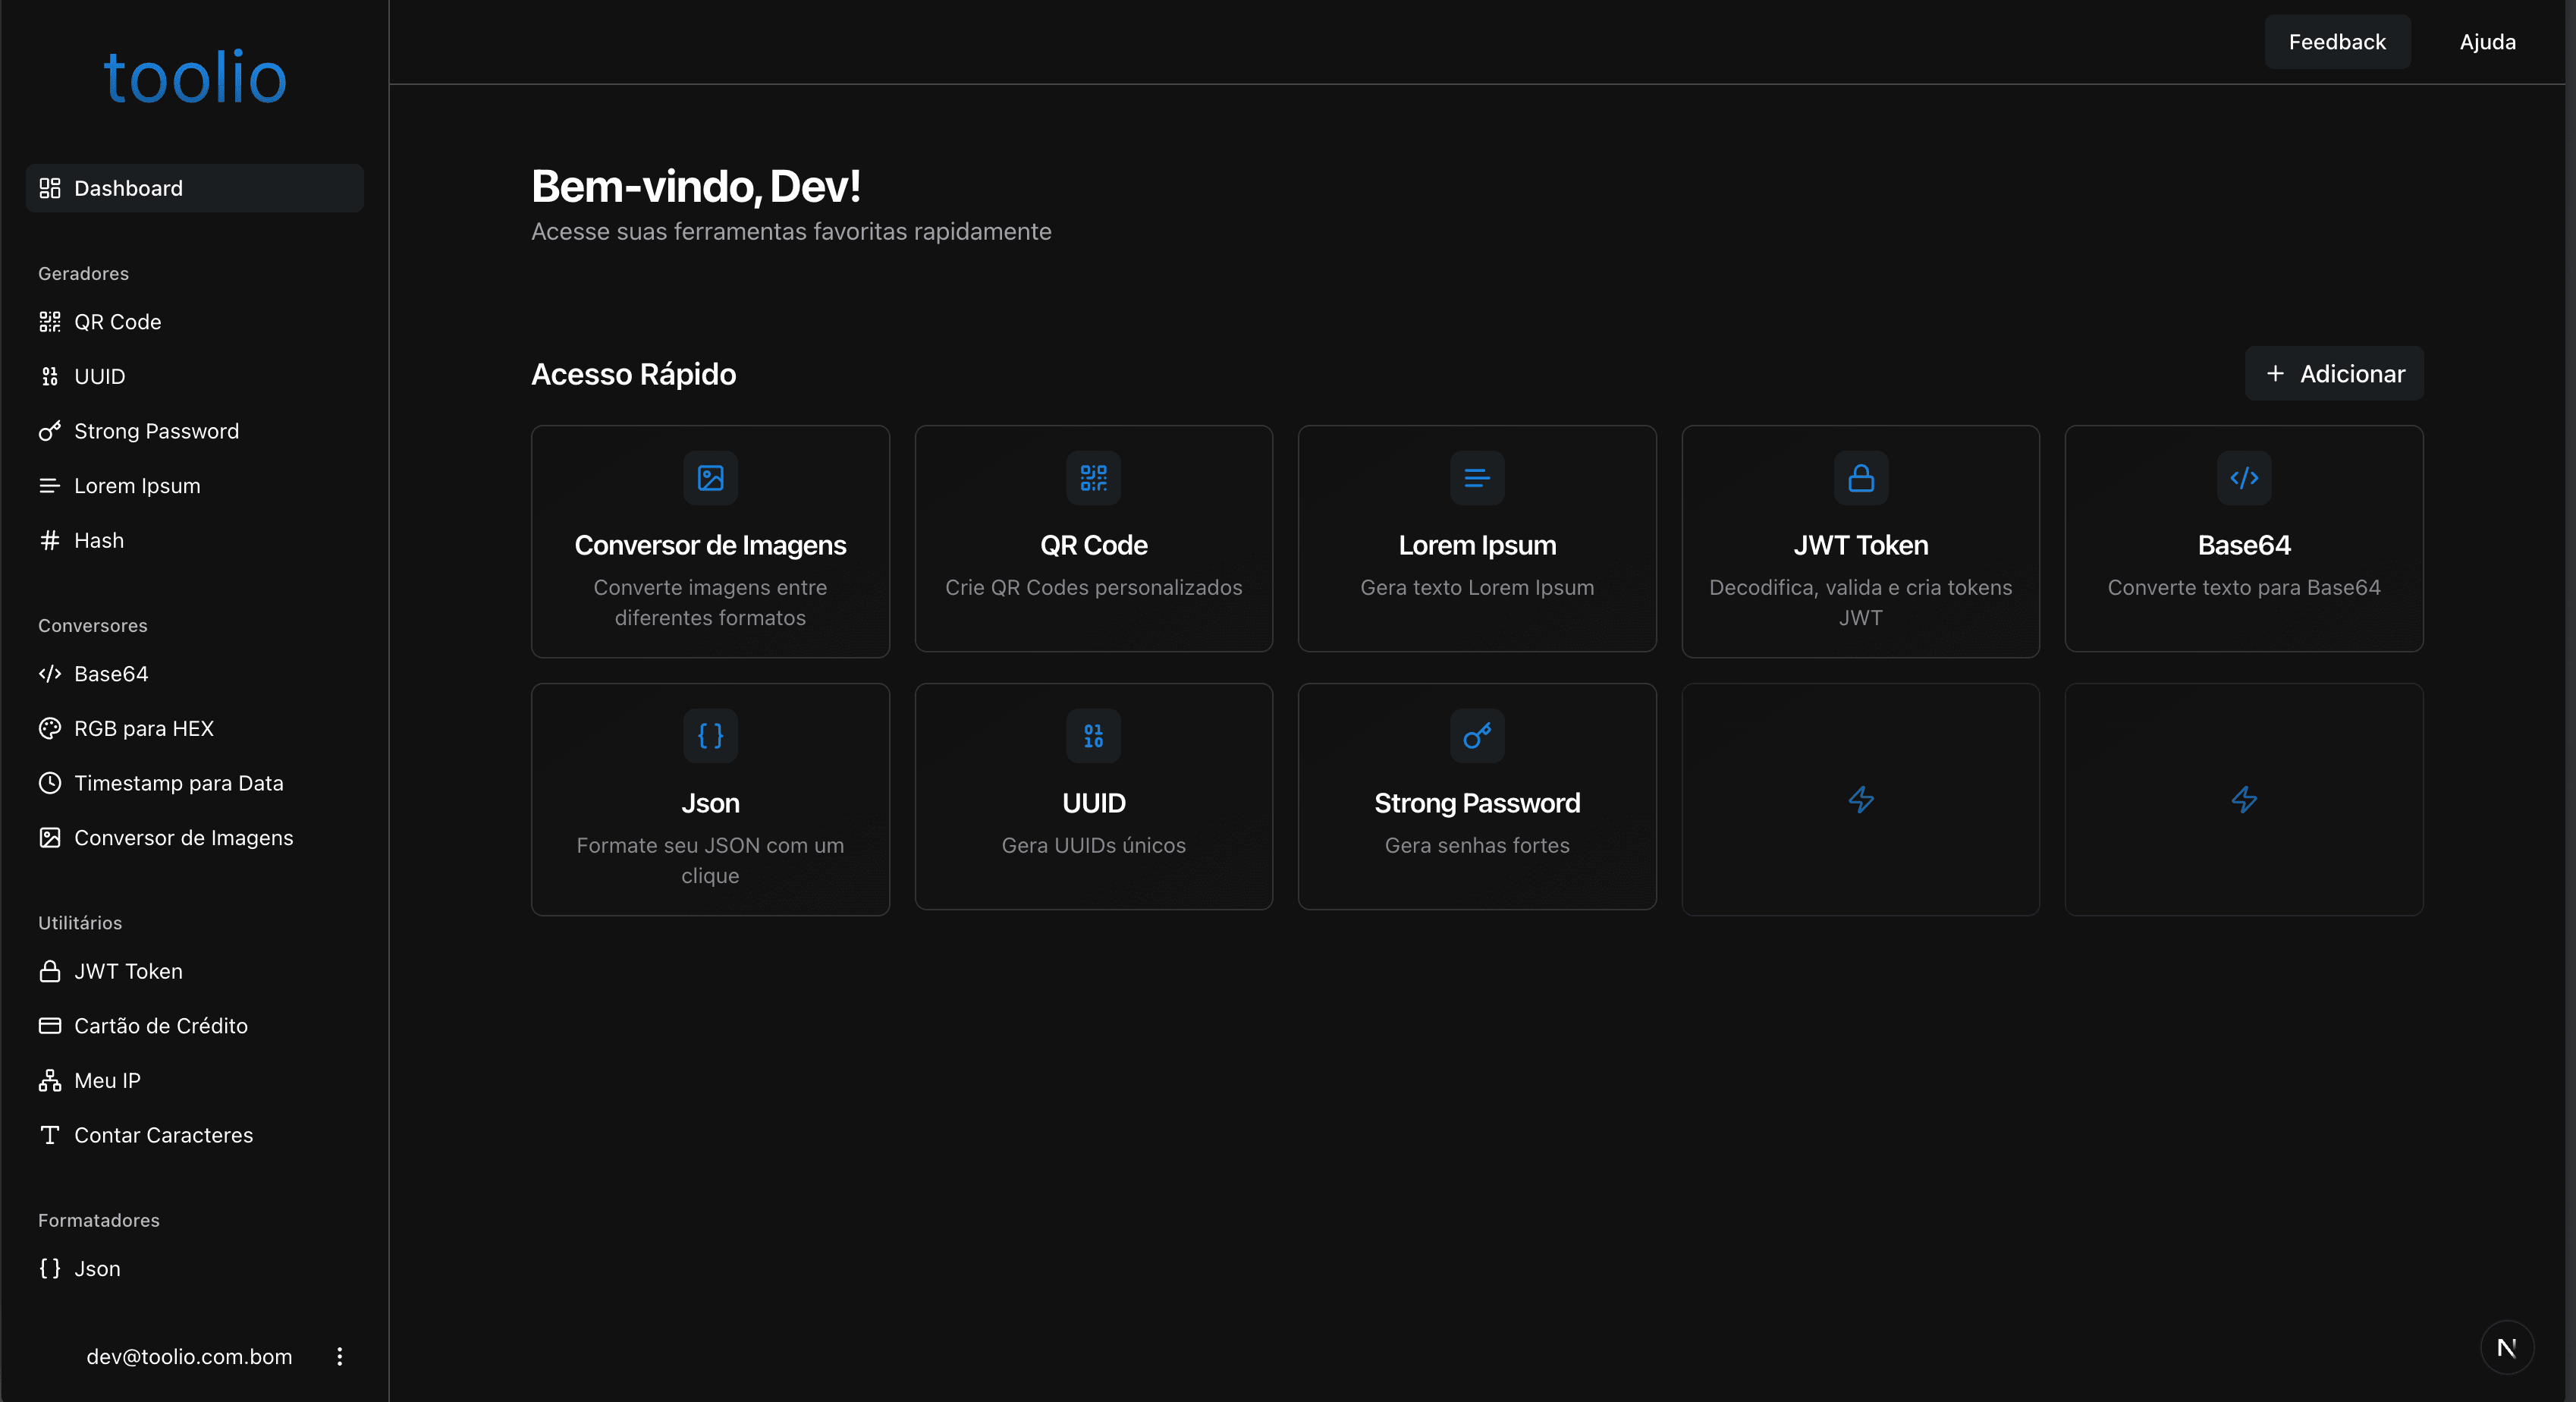Click the Adicionar button in Acesso Rápido
Image resolution: width=2576 pixels, height=1402 pixels.
[x=2334, y=373]
